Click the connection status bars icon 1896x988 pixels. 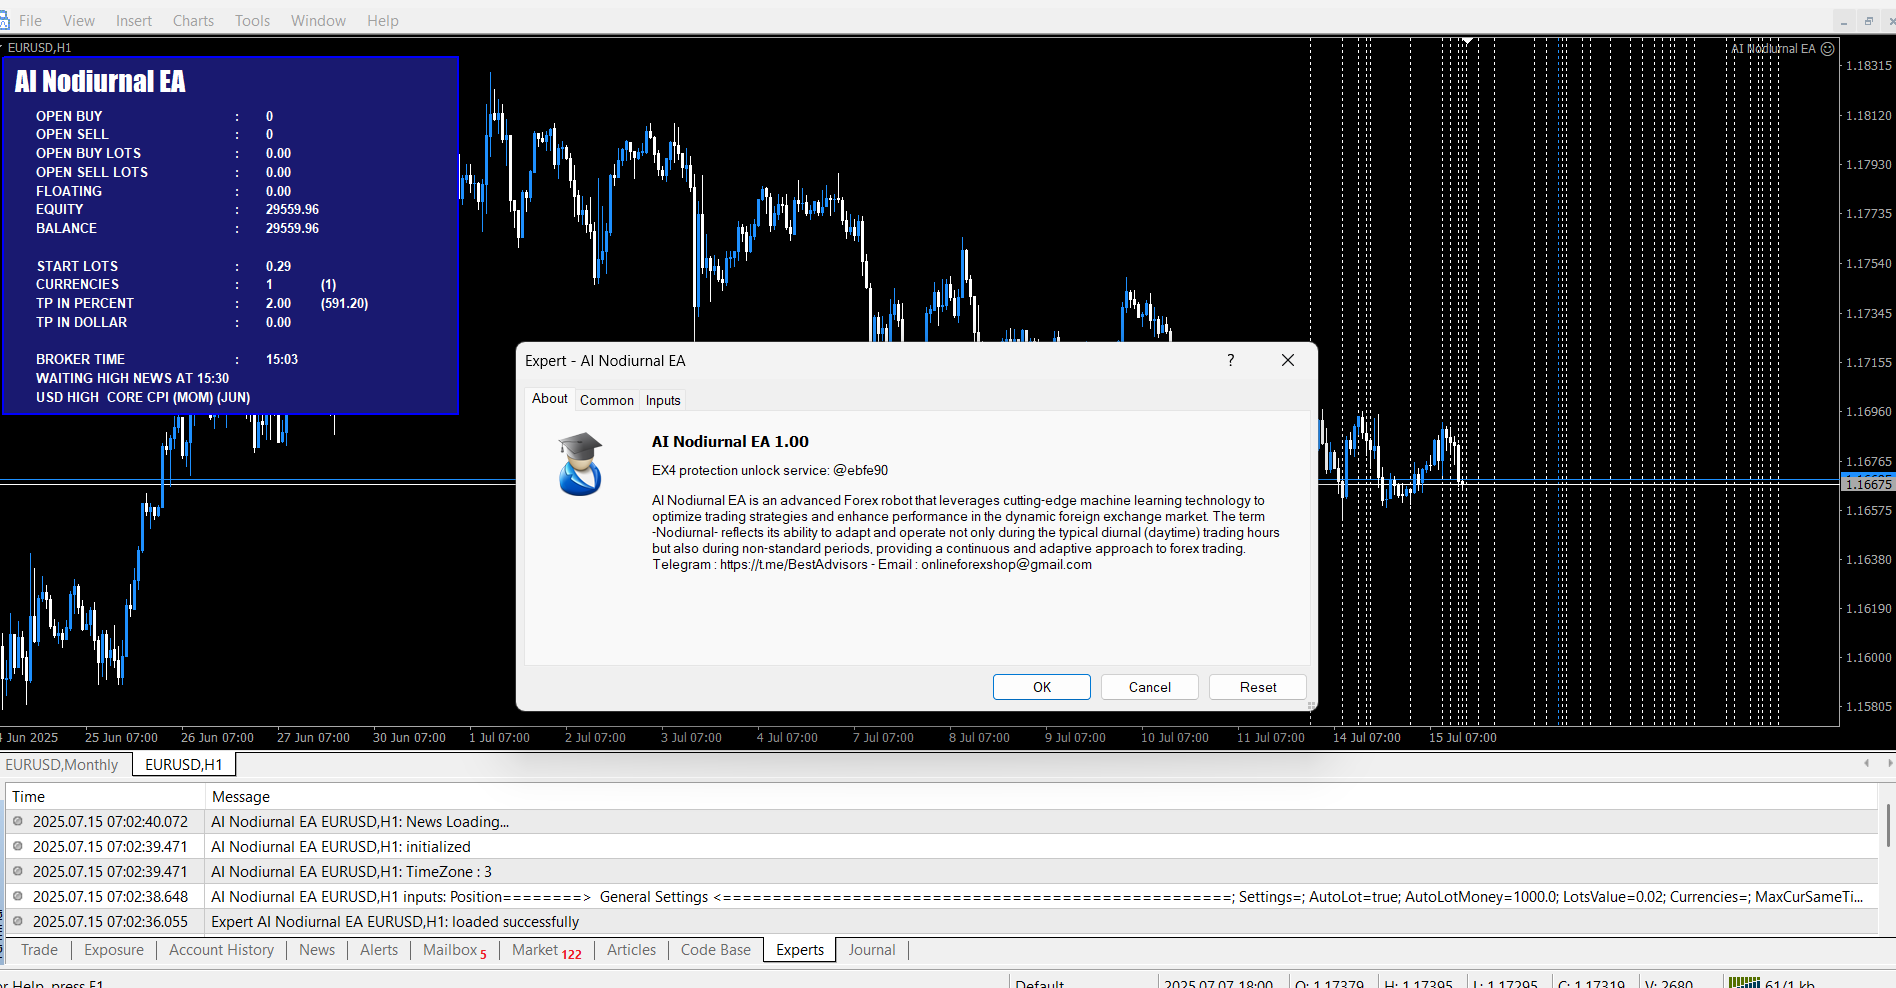[x=1744, y=983]
